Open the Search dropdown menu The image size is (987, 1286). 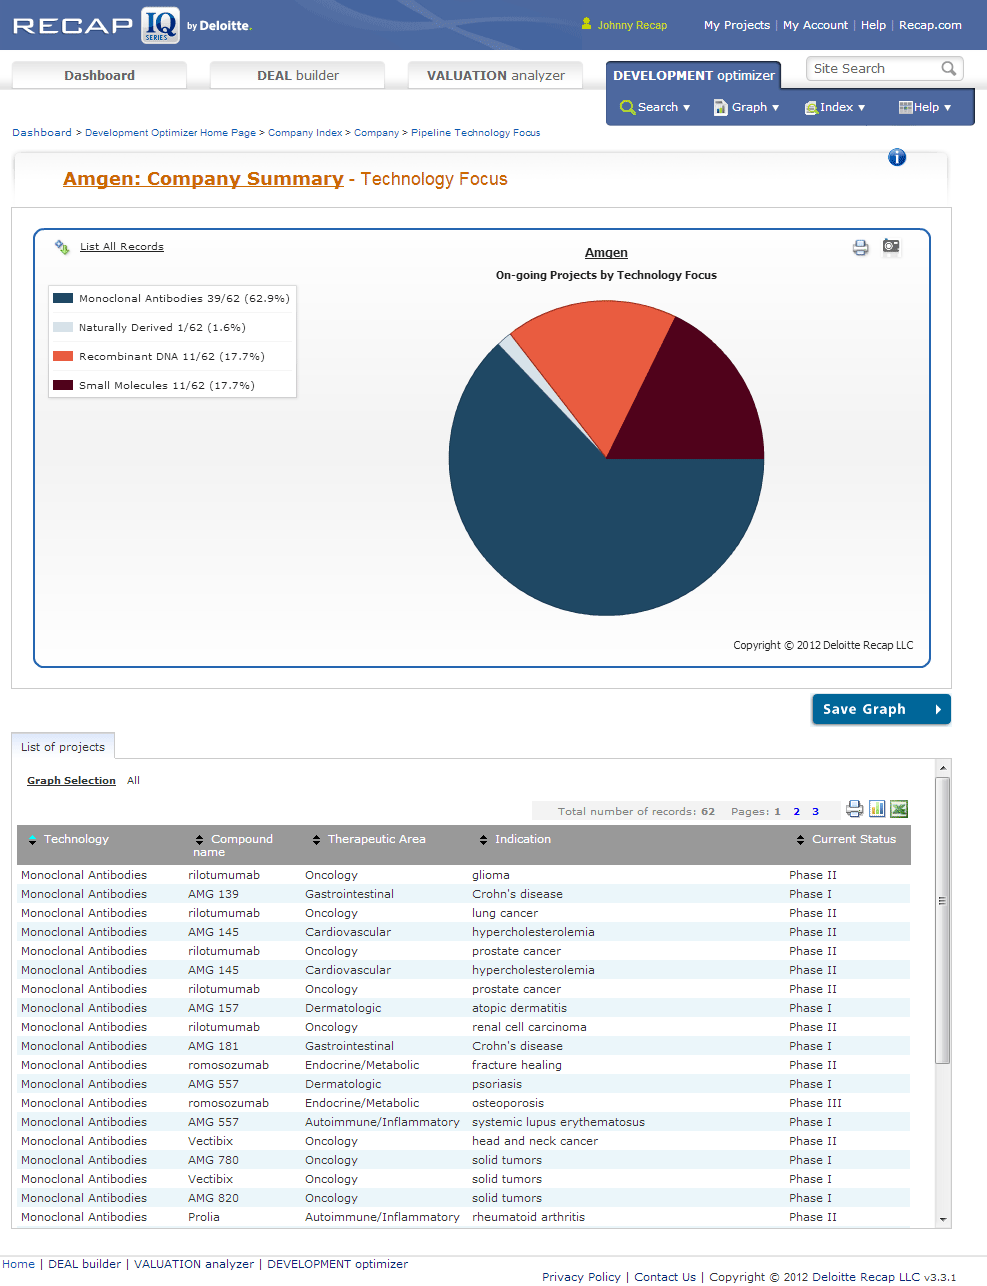pos(656,107)
